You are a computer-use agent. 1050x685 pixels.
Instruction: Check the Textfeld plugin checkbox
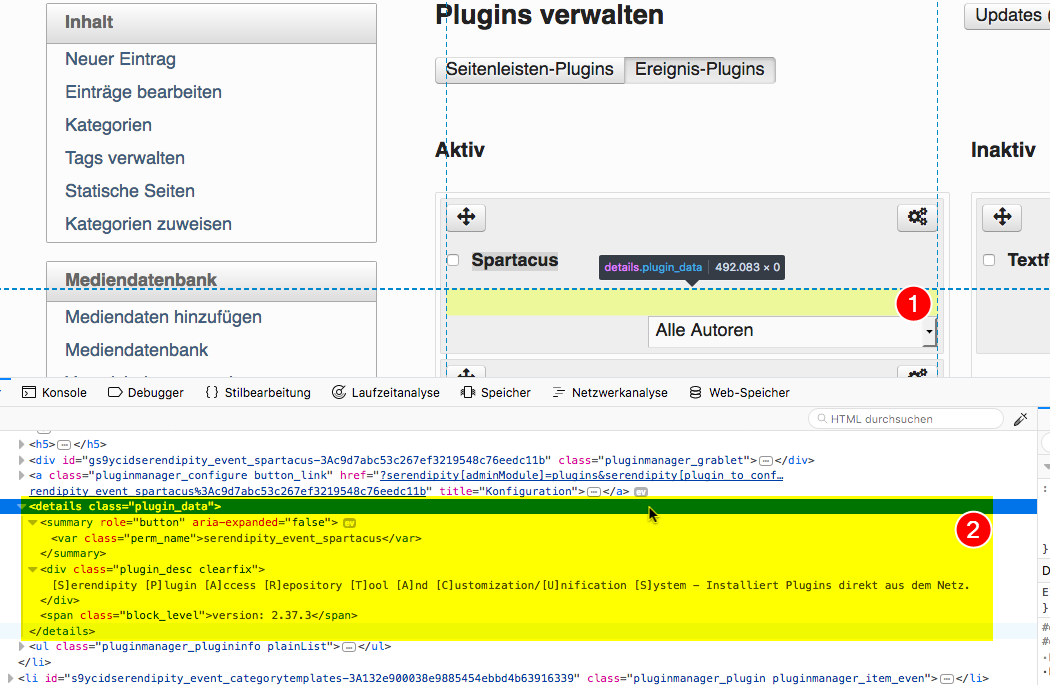coord(989,259)
